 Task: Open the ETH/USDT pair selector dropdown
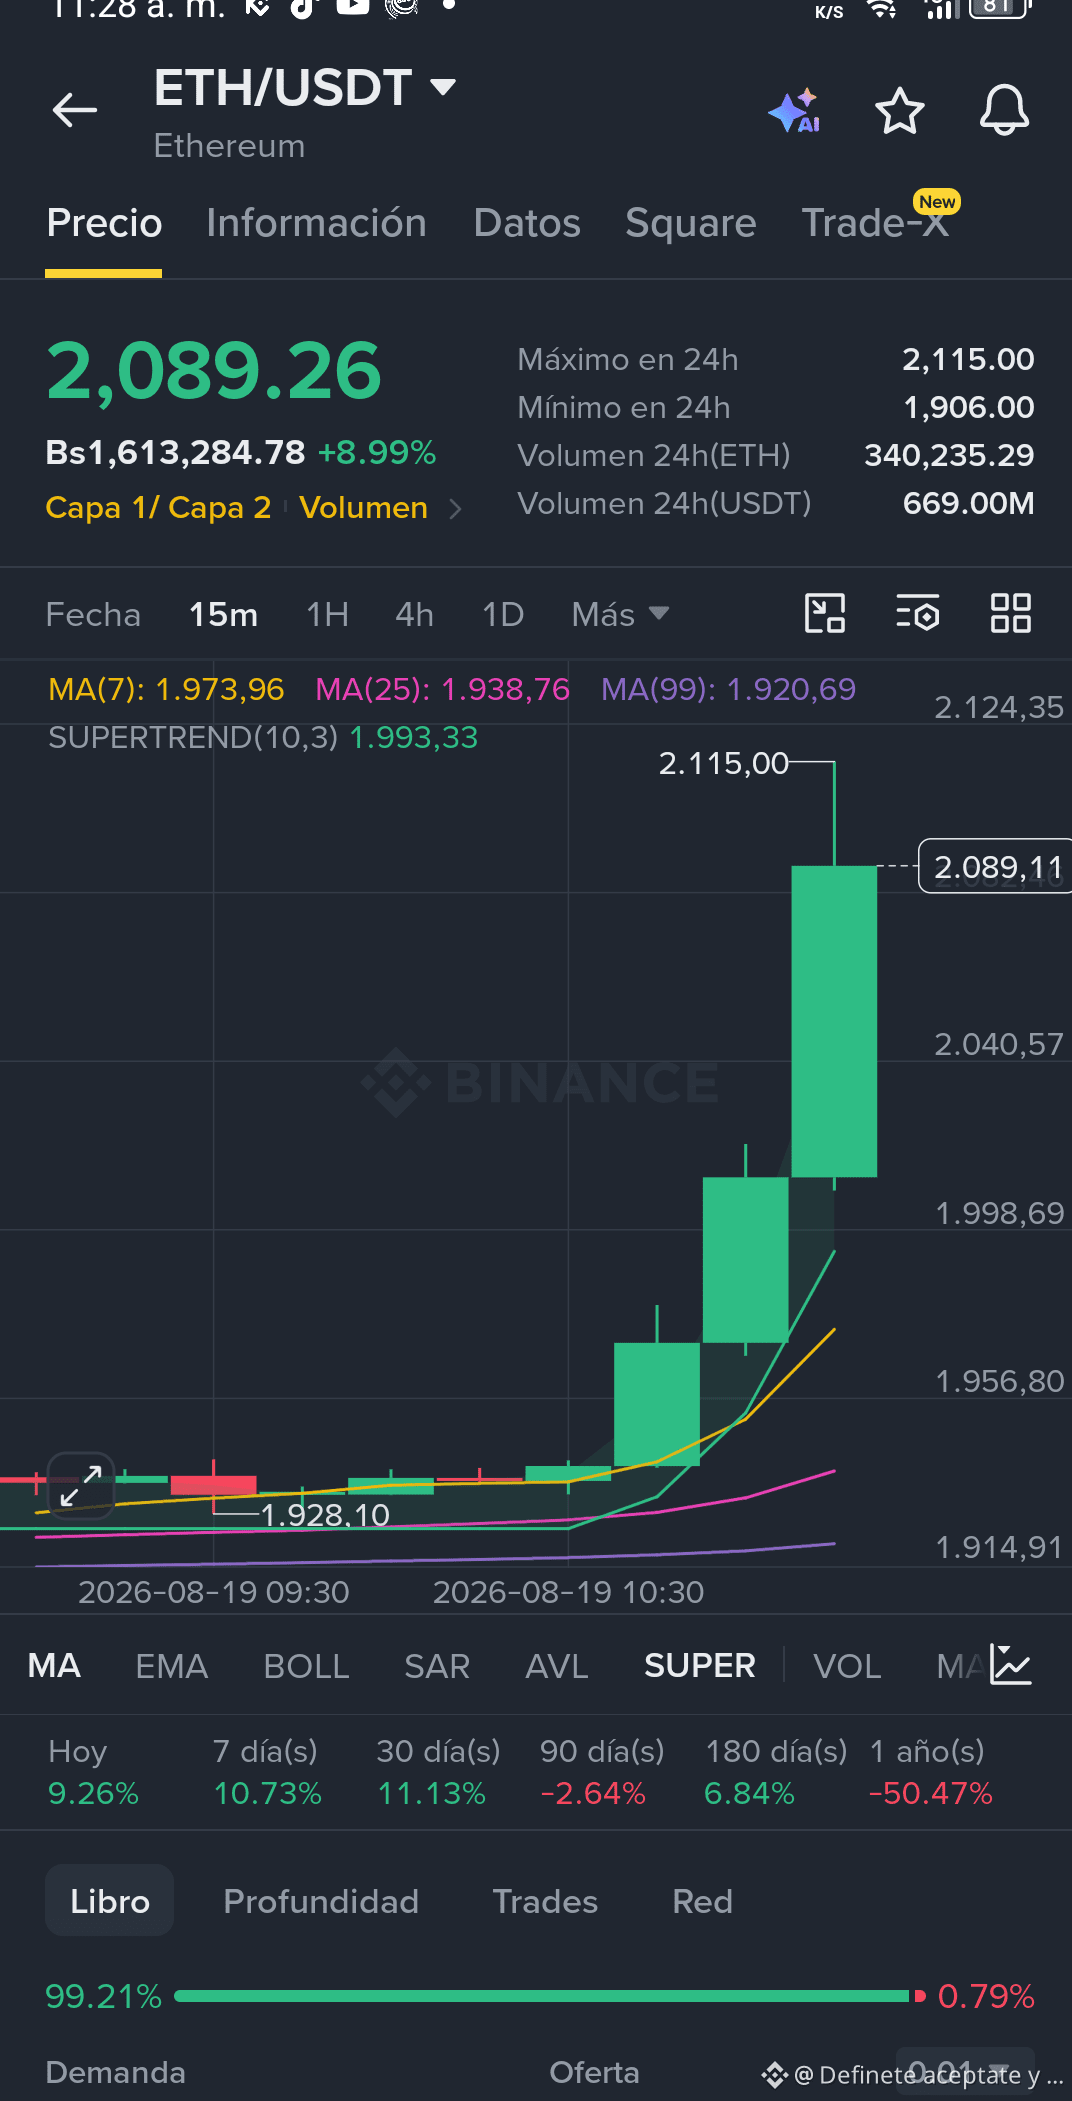tap(305, 88)
